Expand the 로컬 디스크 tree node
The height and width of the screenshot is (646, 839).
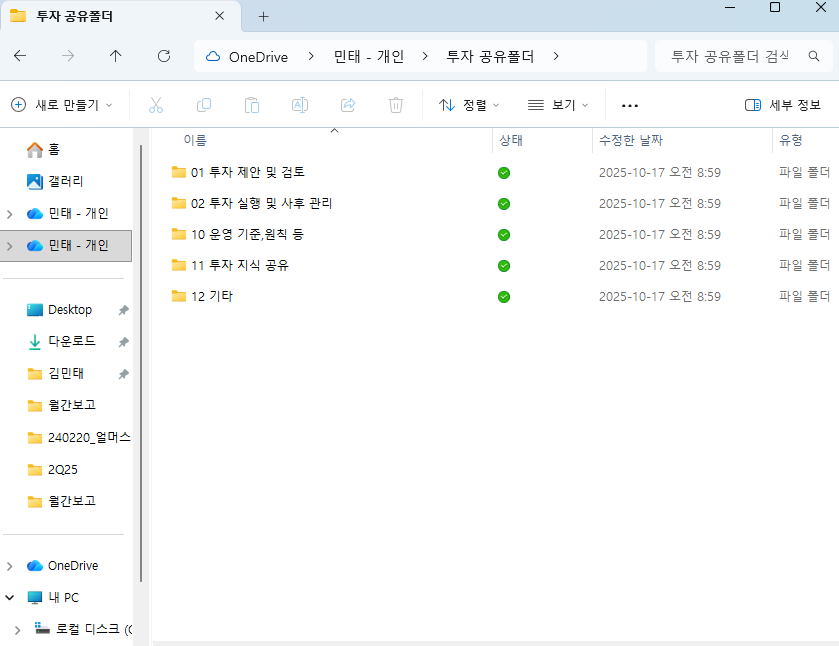tap(18, 630)
